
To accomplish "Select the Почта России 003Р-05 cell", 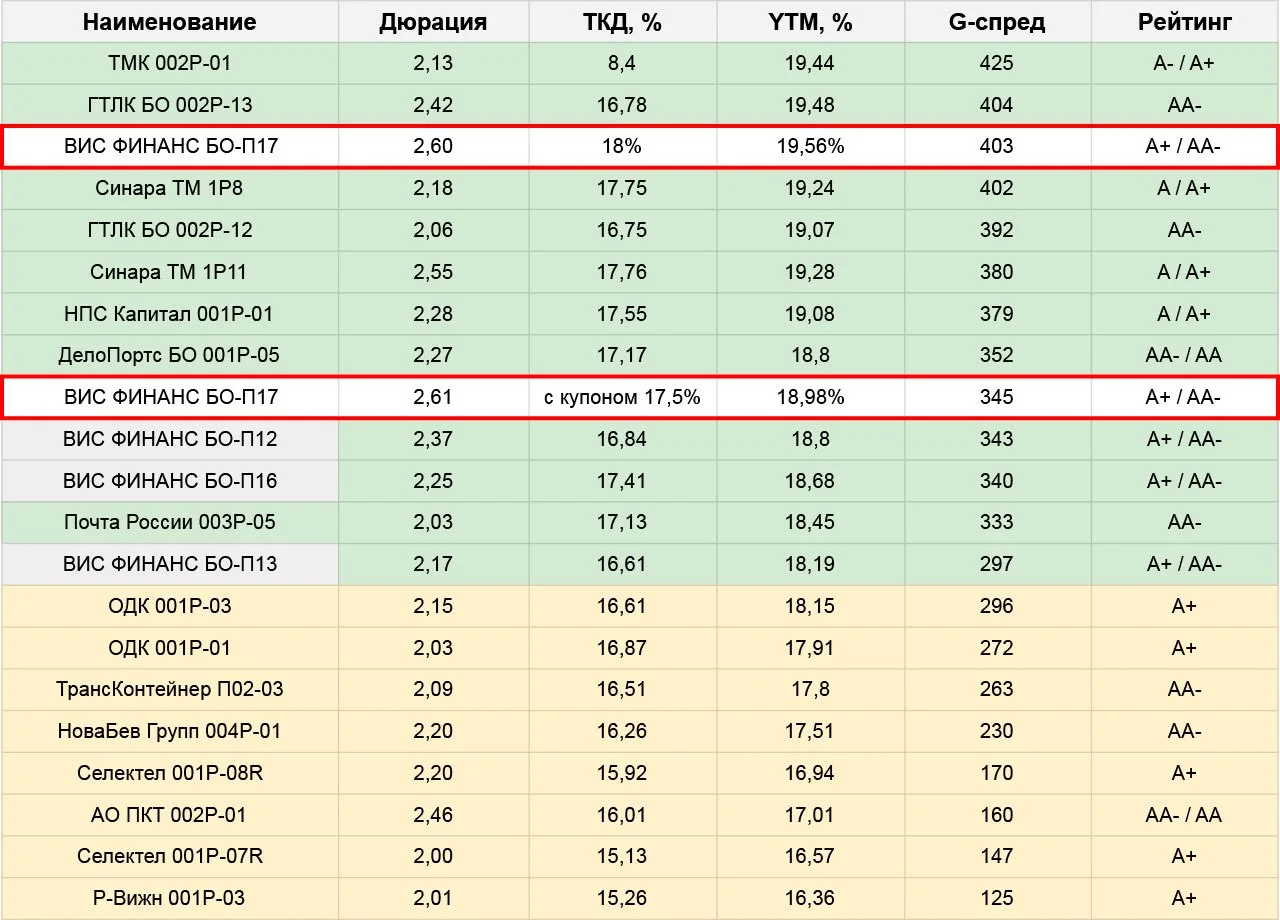I will [169, 522].
